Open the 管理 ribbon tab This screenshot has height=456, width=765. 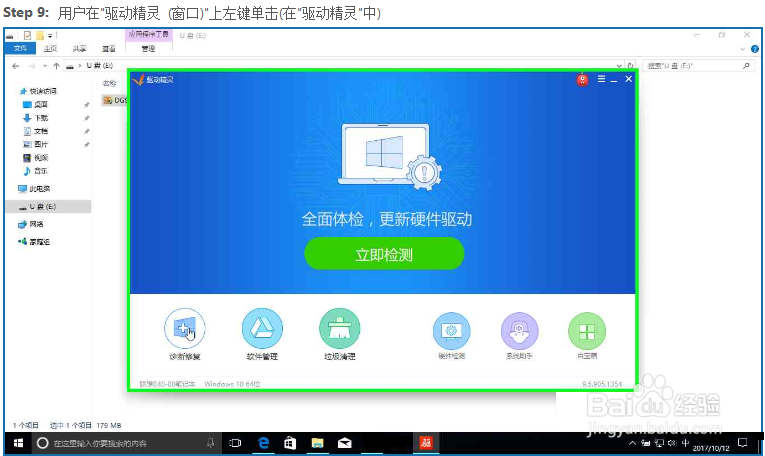[x=148, y=48]
